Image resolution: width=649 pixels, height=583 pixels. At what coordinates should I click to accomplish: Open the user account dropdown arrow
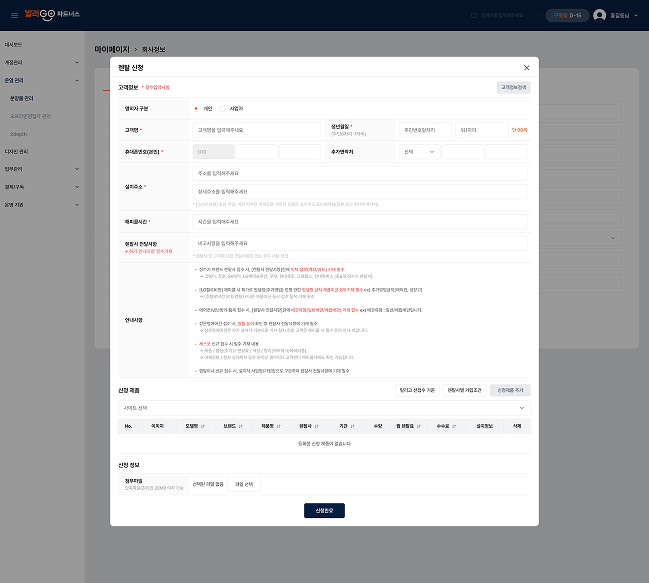tap(636, 15)
